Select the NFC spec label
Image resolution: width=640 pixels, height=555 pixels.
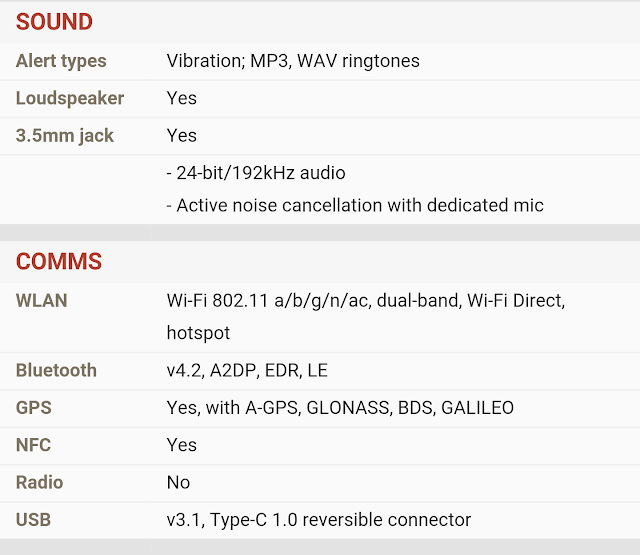(x=34, y=445)
